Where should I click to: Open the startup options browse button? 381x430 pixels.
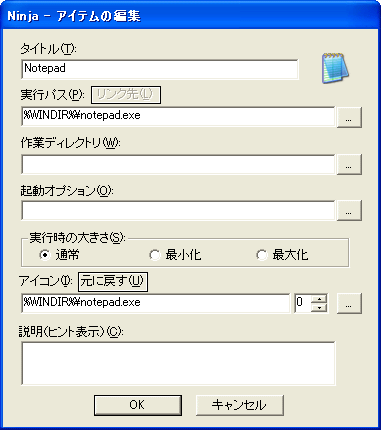click(349, 210)
